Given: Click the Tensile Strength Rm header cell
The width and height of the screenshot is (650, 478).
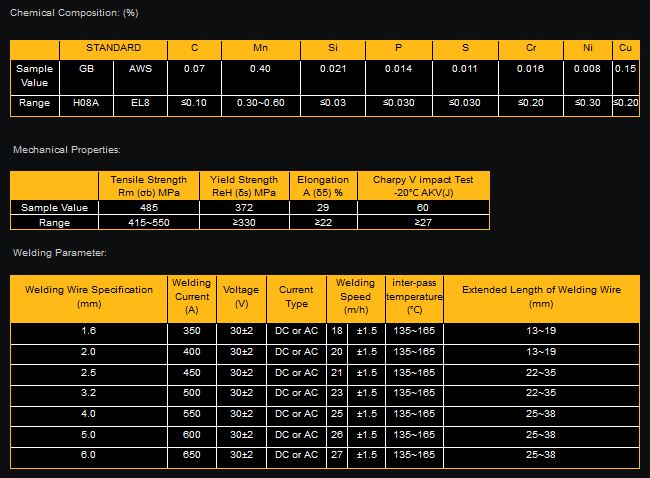Looking at the screenshot, I should [x=147, y=186].
